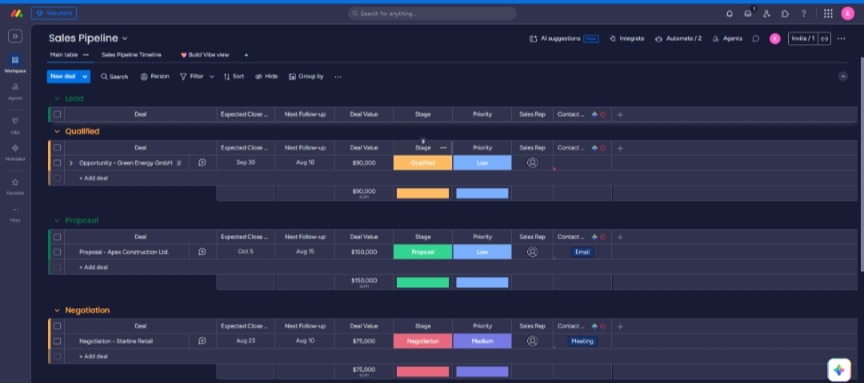Switch to Sales Pipeline Timeline tab

pos(132,55)
